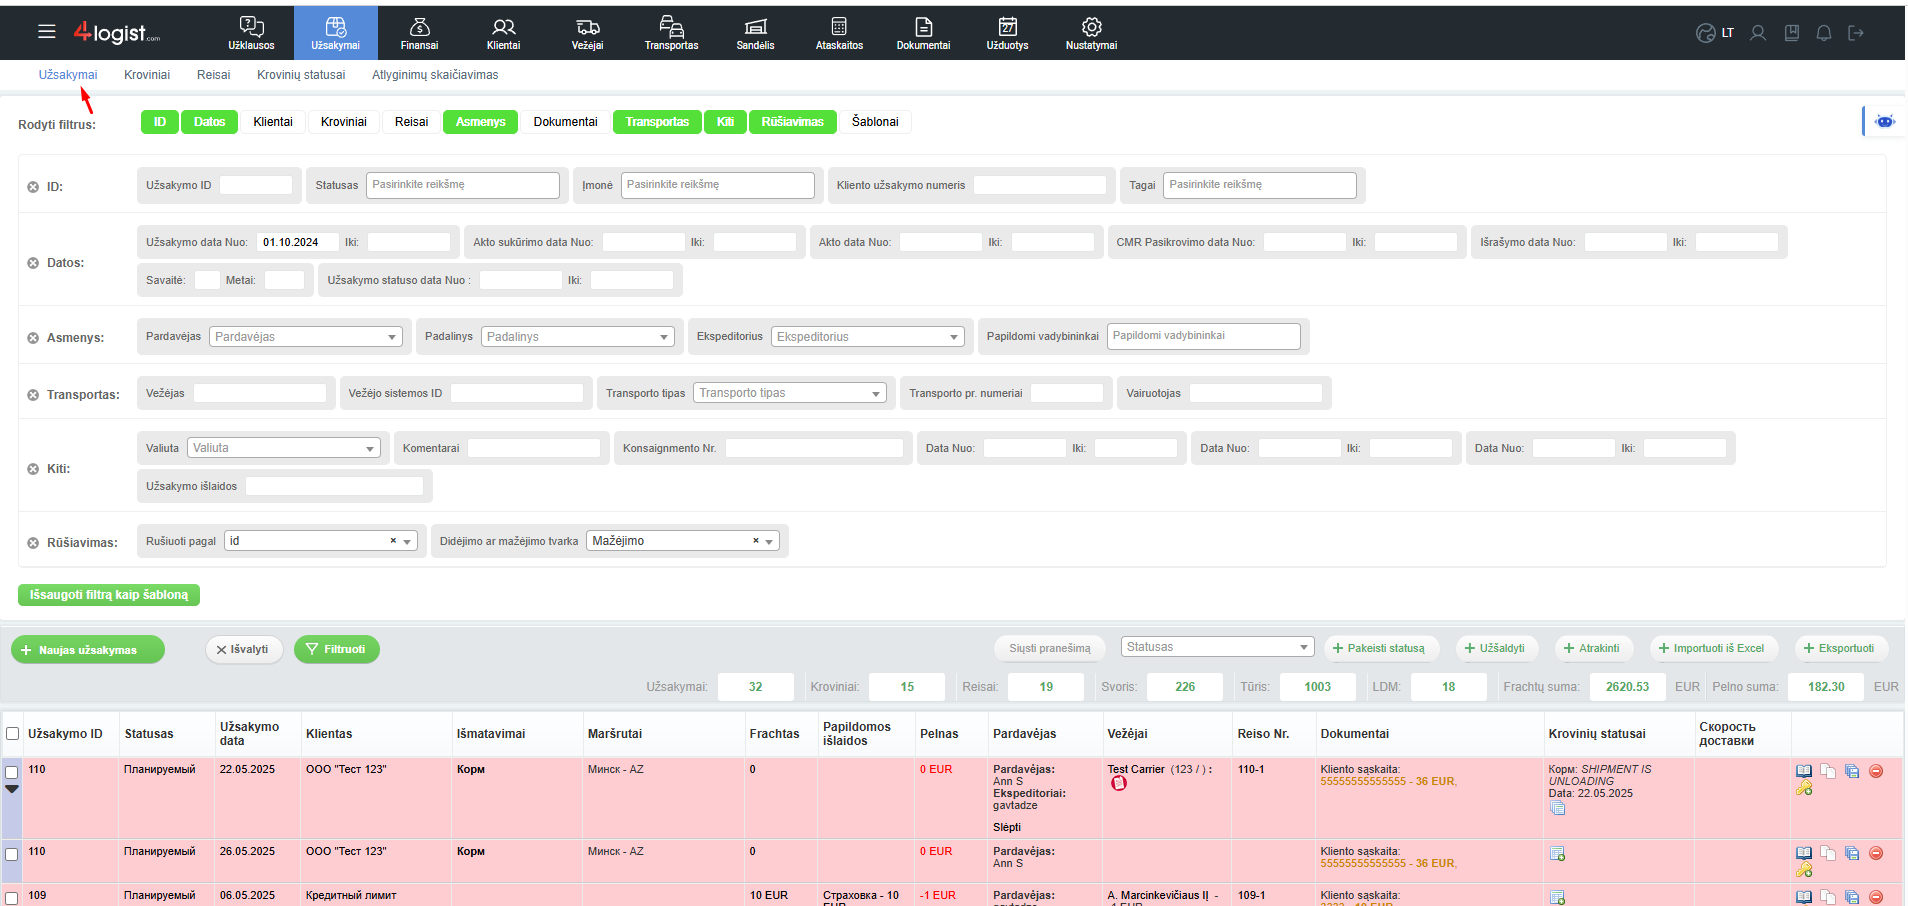The image size is (1908, 906).
Task: Open the Klientai module
Action: [503, 33]
